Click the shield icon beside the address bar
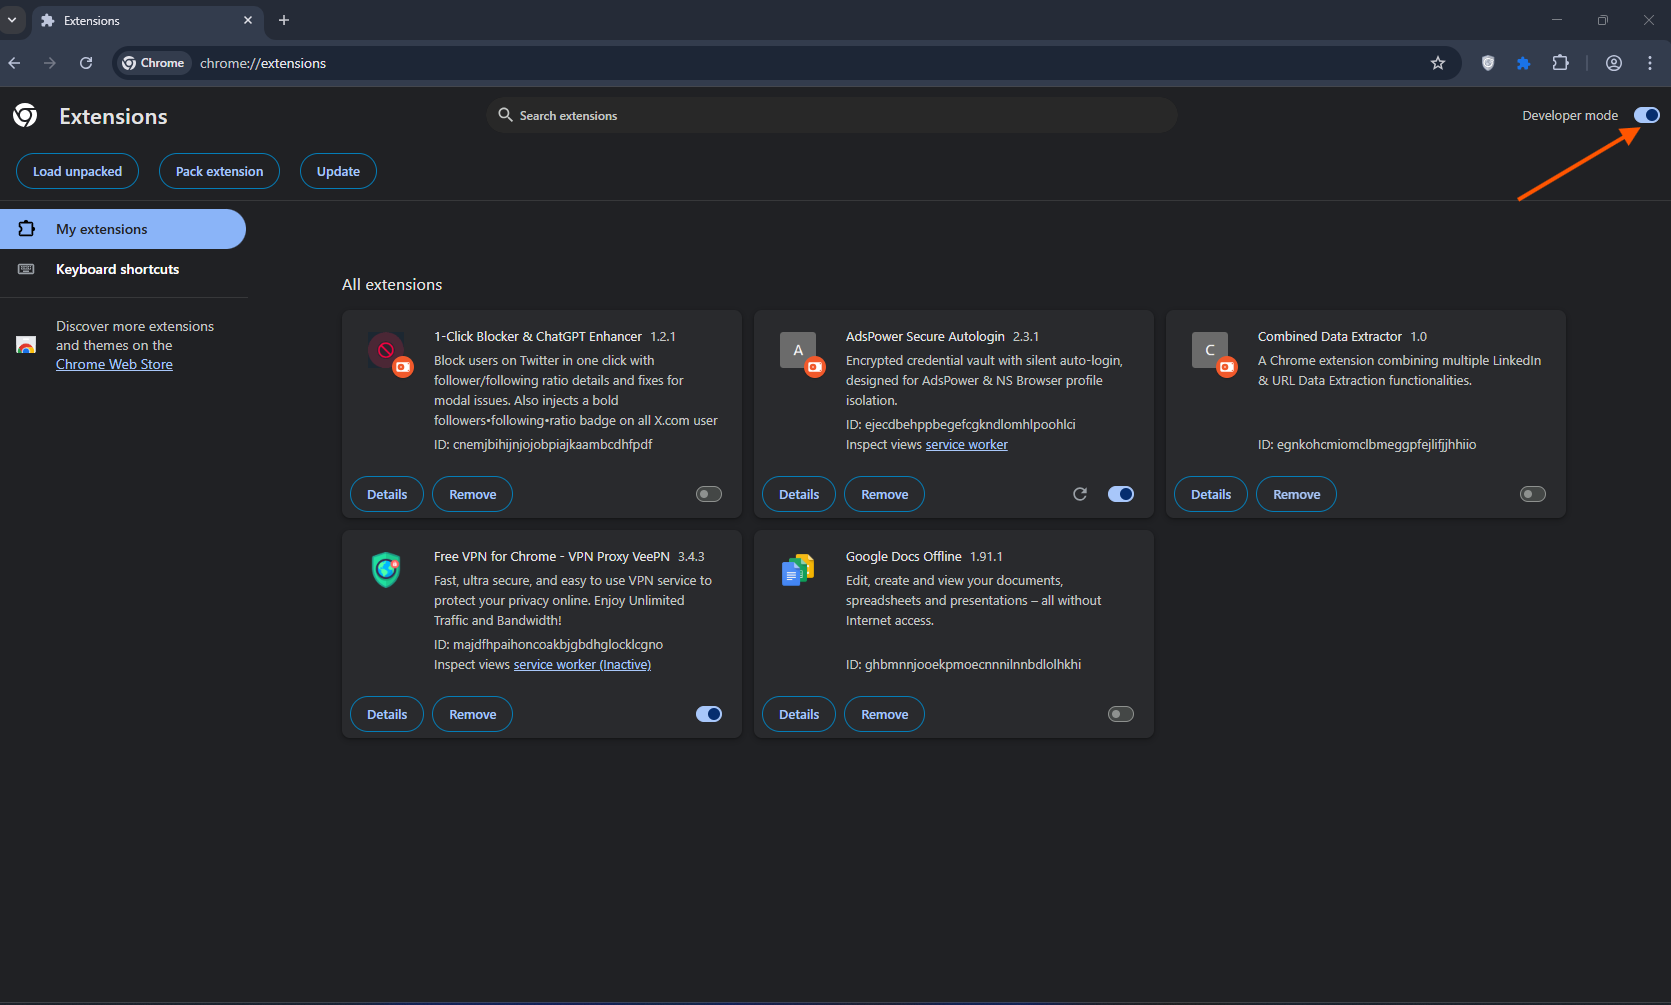This screenshot has width=1671, height=1005. (1488, 63)
